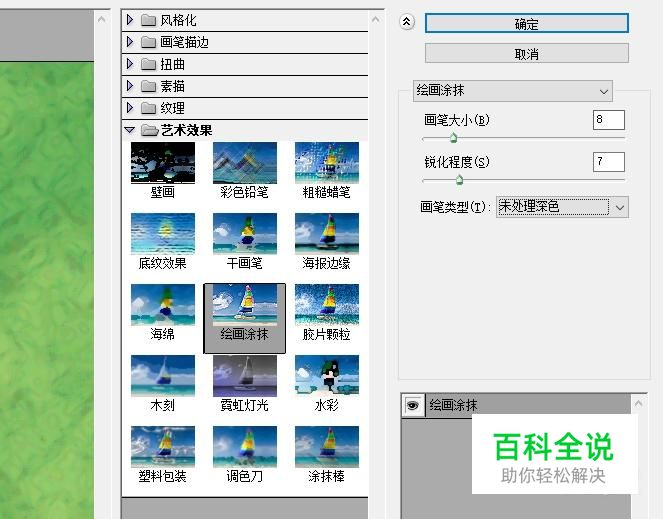Click the 画笔大小 slider handle
The height and width of the screenshot is (519, 663).
coord(454,137)
